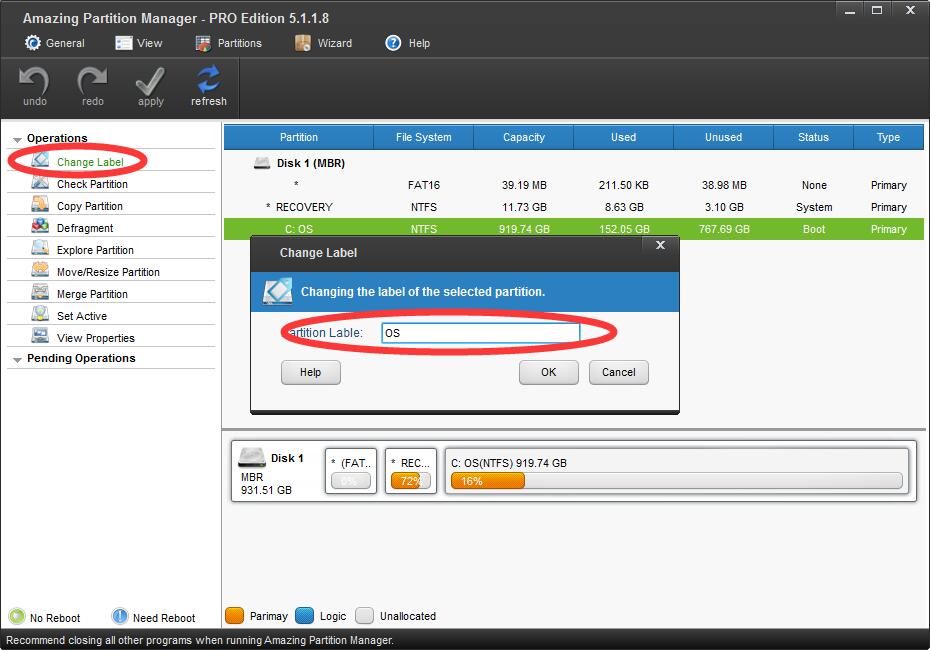Click the orange Primary legend swatch
Screen dimensions: 930x650
pos(235,616)
